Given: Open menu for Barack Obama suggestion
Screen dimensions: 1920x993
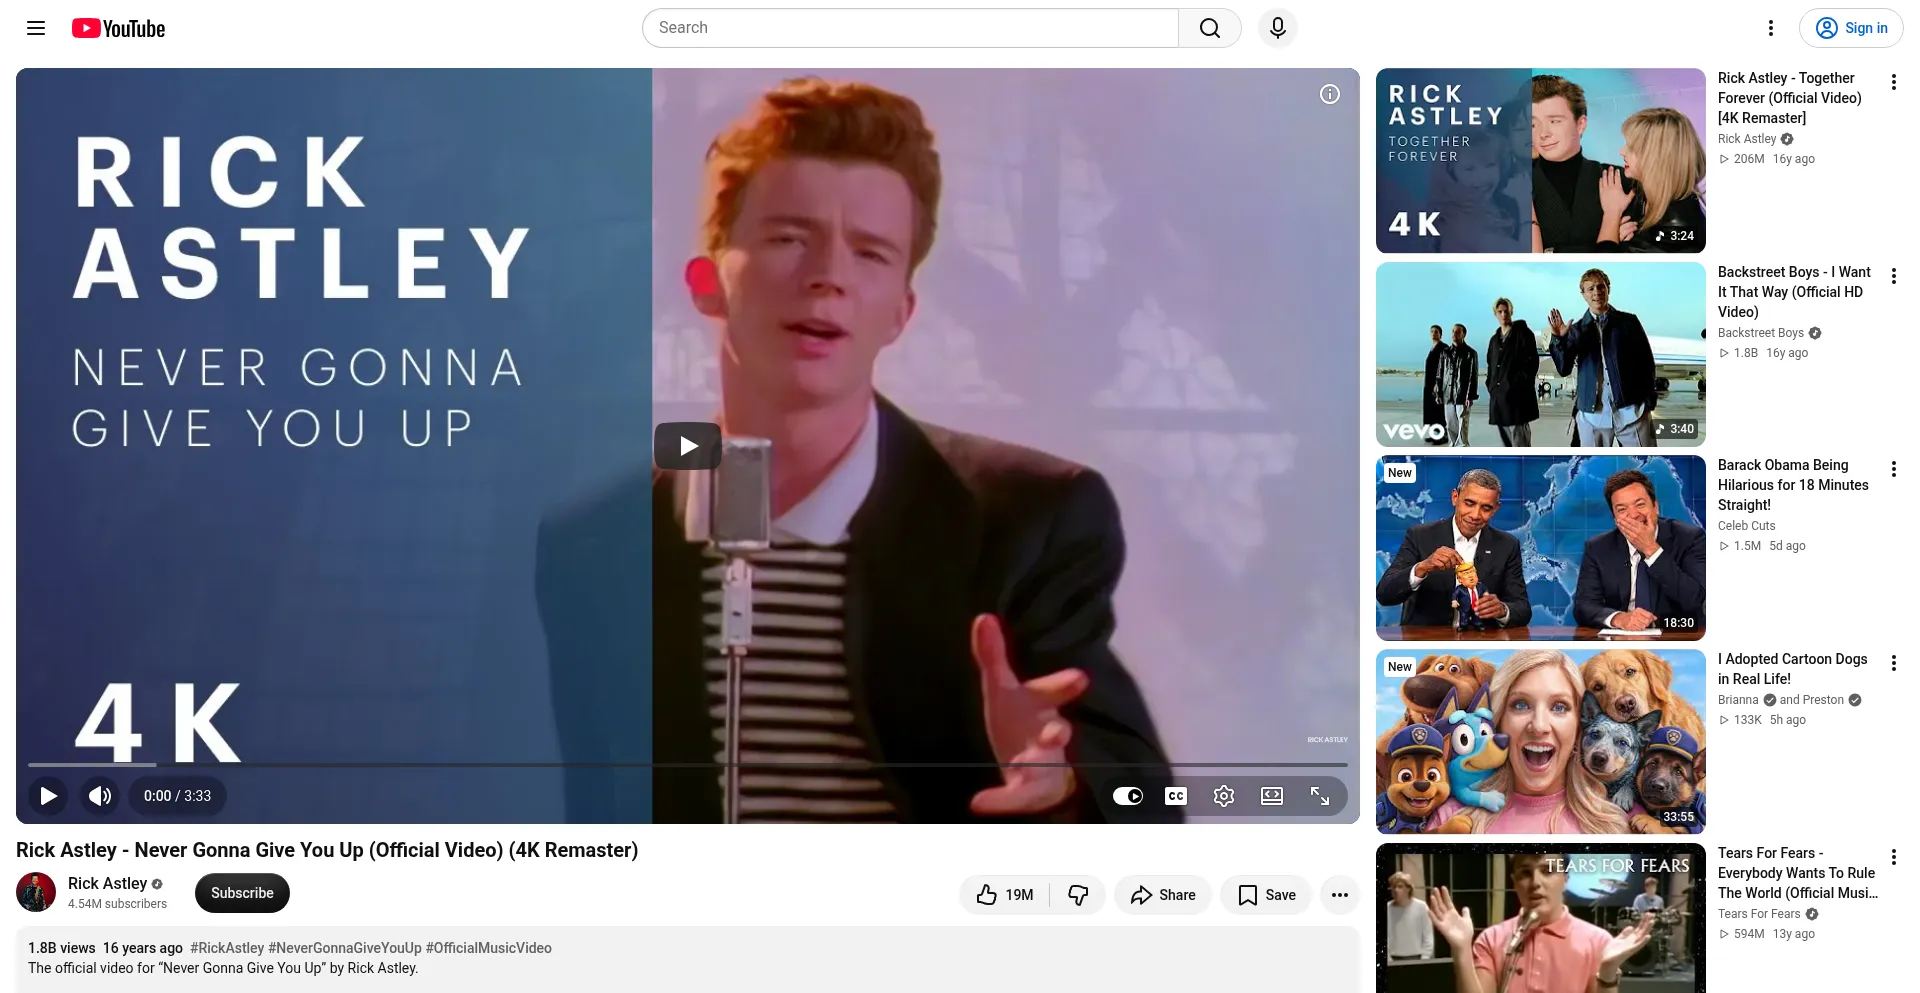Looking at the screenshot, I should point(1893,469).
